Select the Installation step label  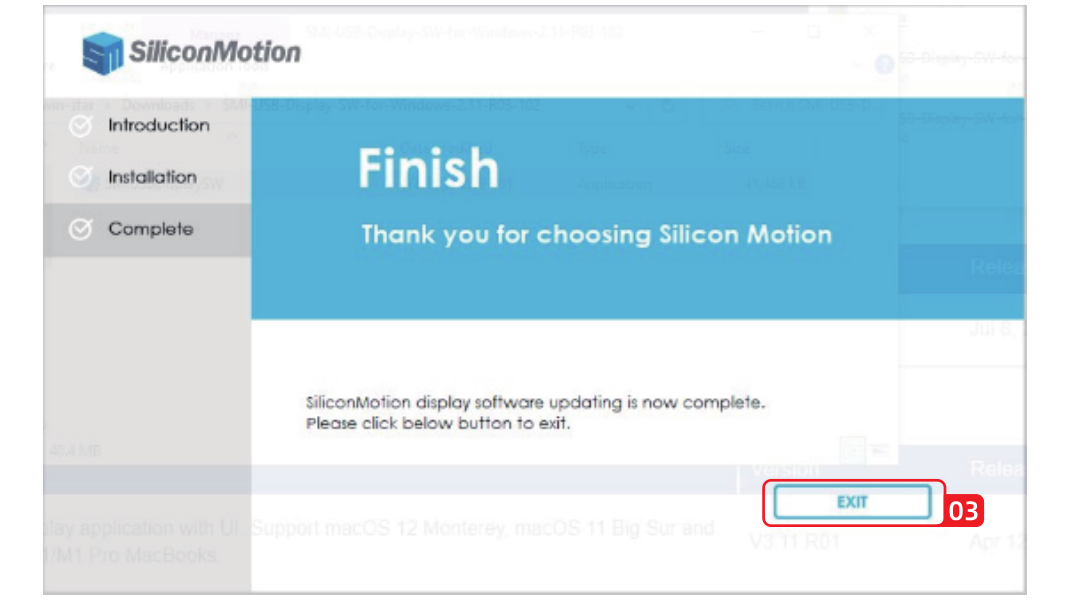(152, 177)
